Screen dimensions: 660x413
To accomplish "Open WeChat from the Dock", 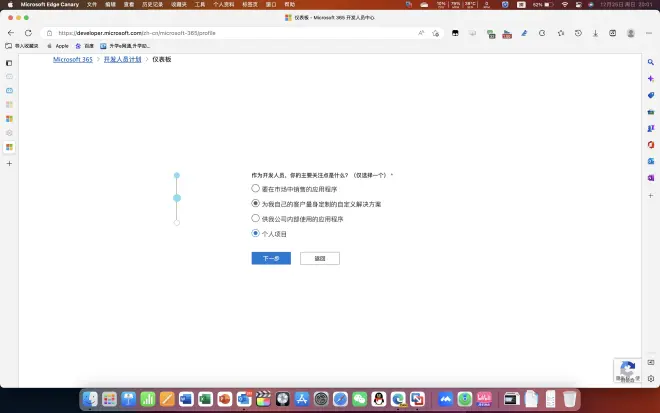I will point(359,399).
